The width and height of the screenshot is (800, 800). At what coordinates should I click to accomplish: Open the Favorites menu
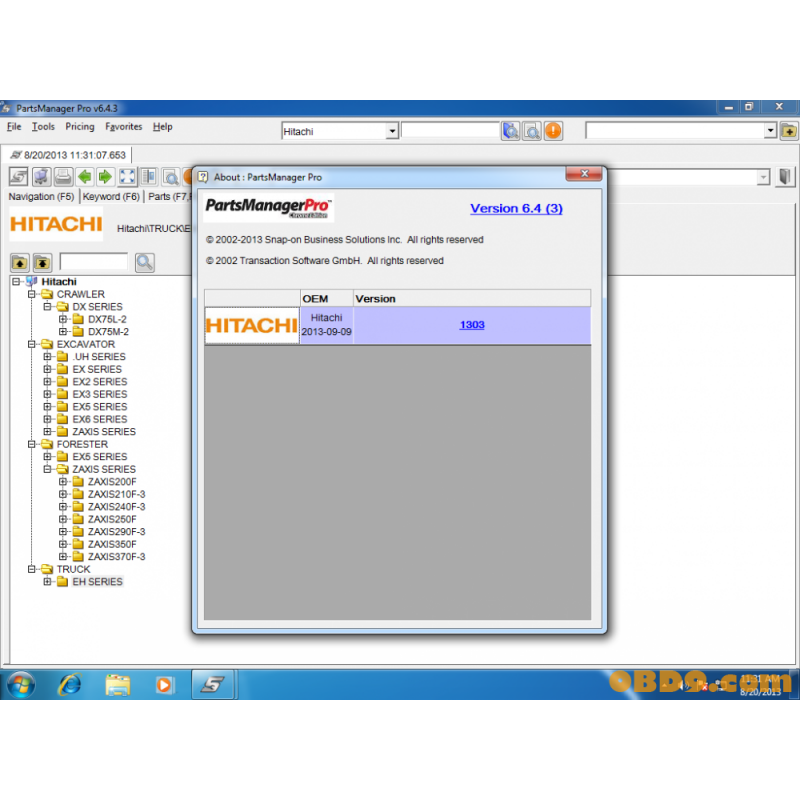click(123, 127)
